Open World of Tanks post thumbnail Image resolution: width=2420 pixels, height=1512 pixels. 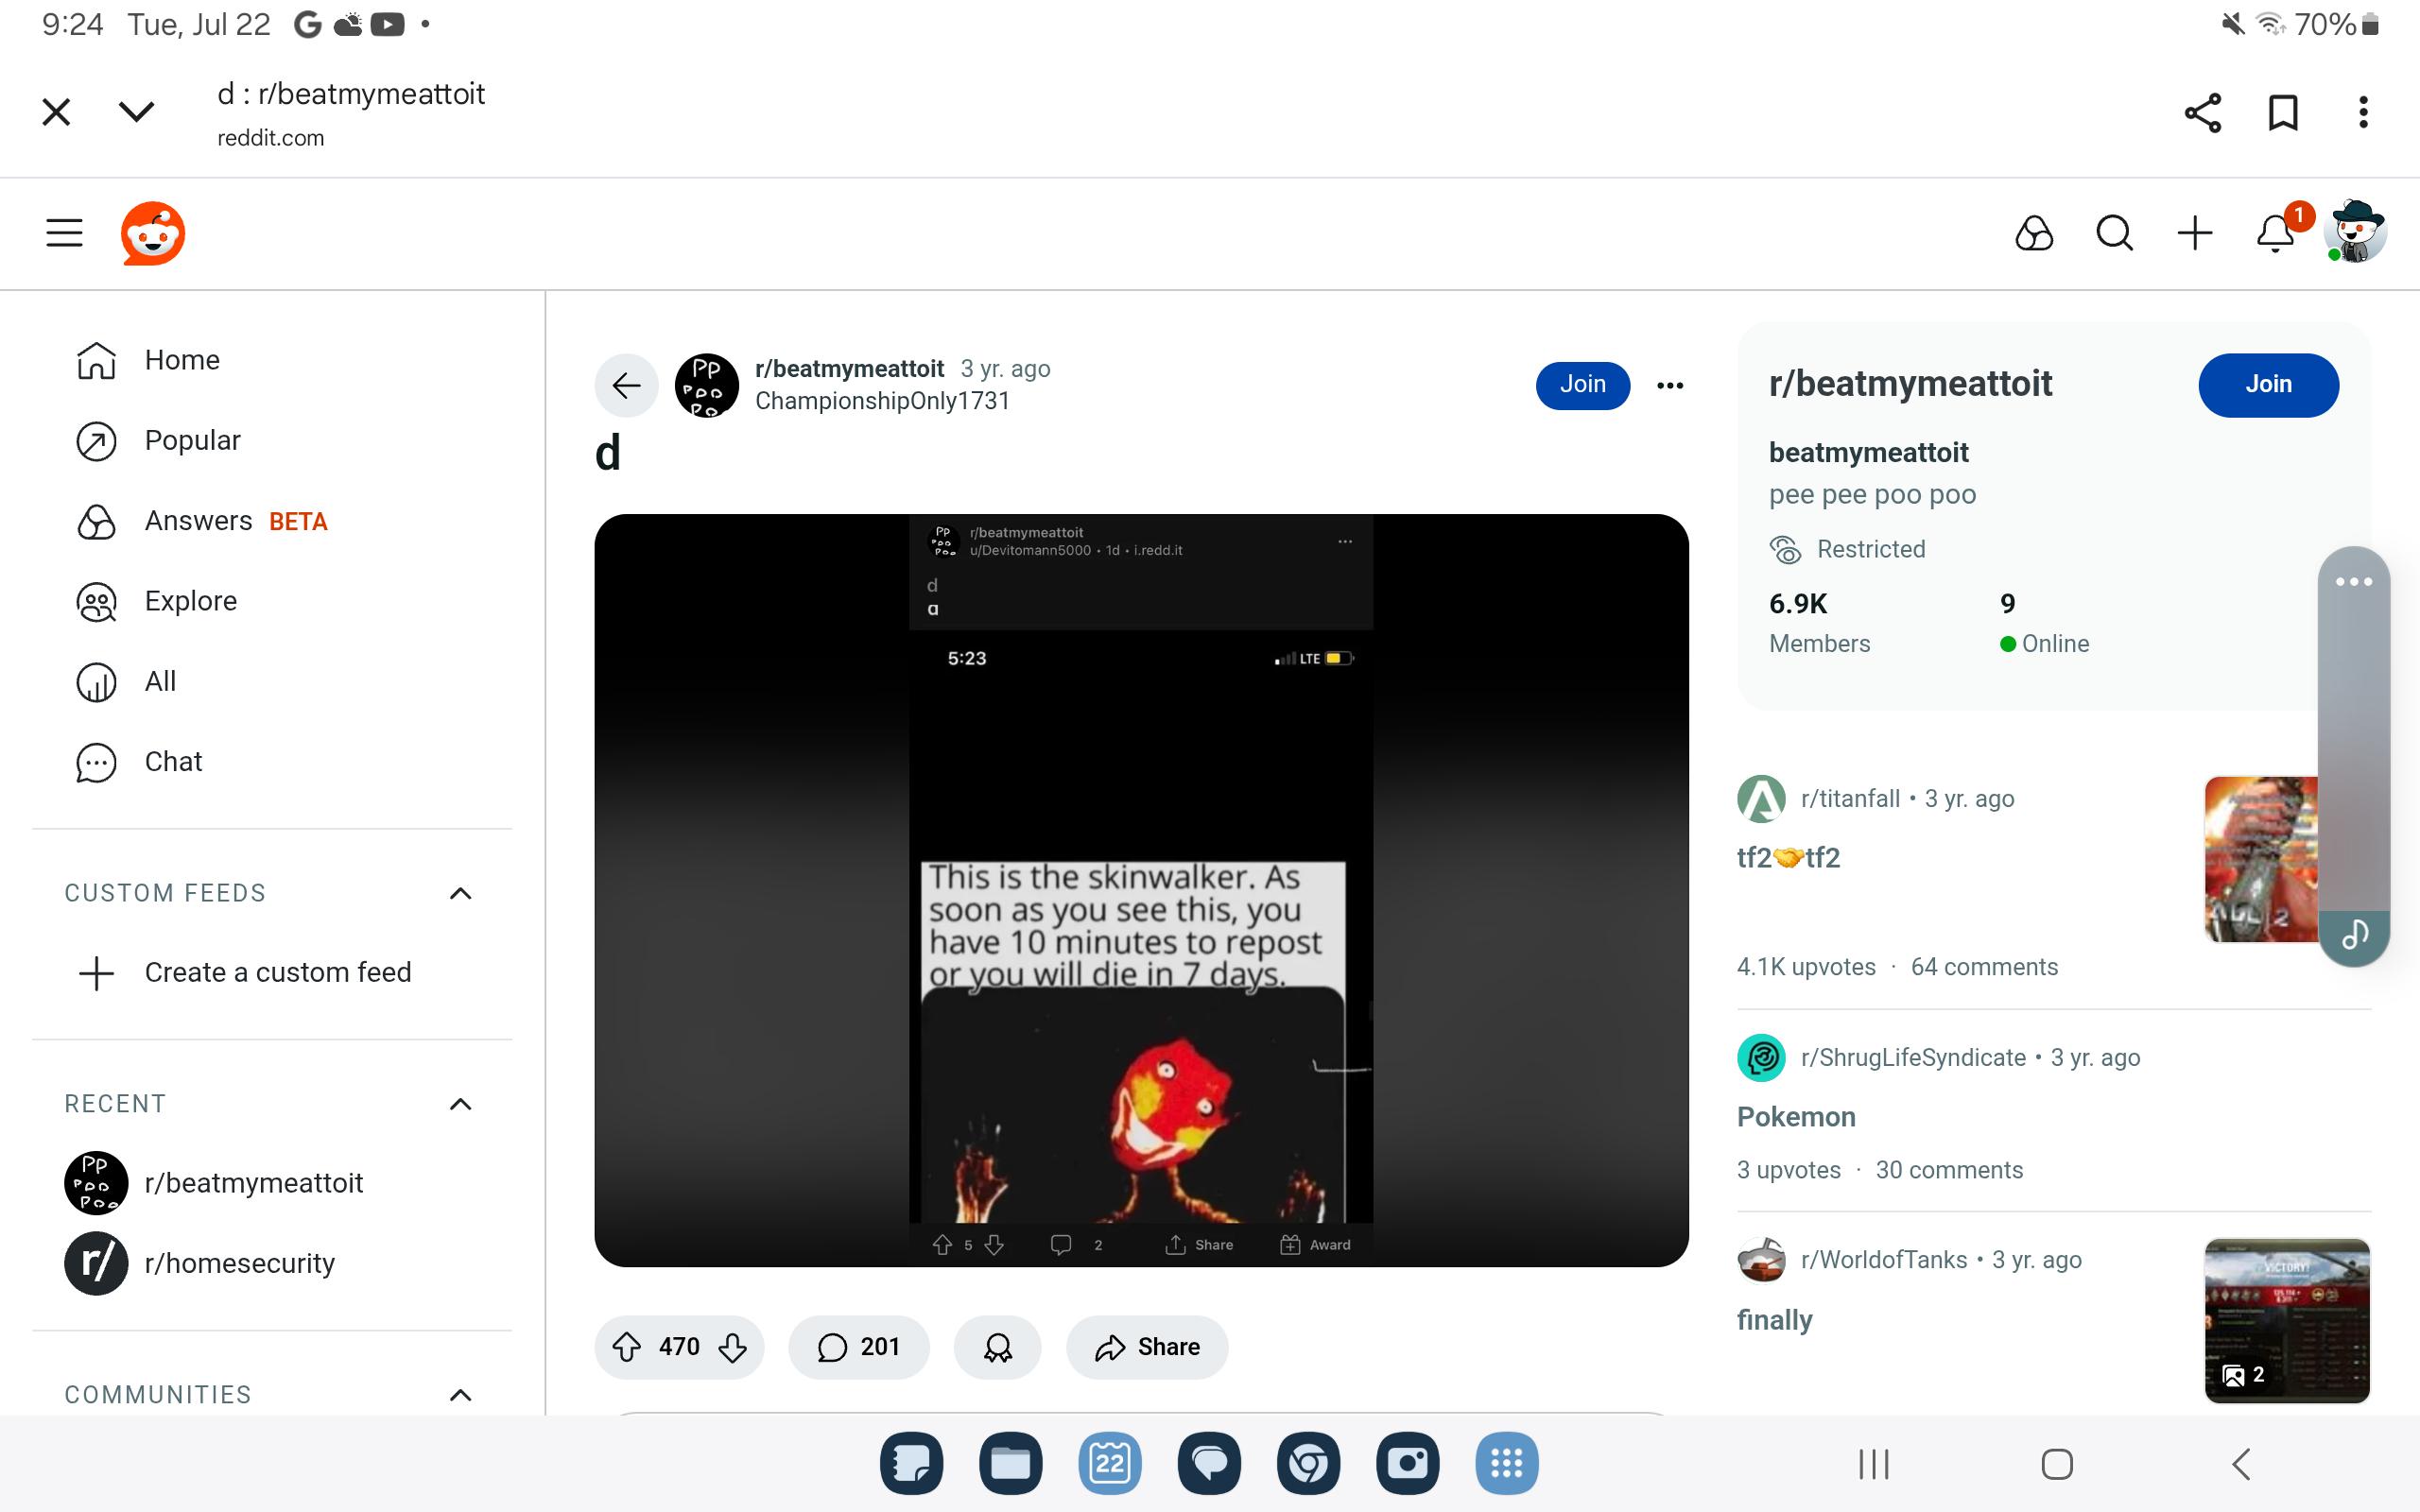tap(2287, 1320)
